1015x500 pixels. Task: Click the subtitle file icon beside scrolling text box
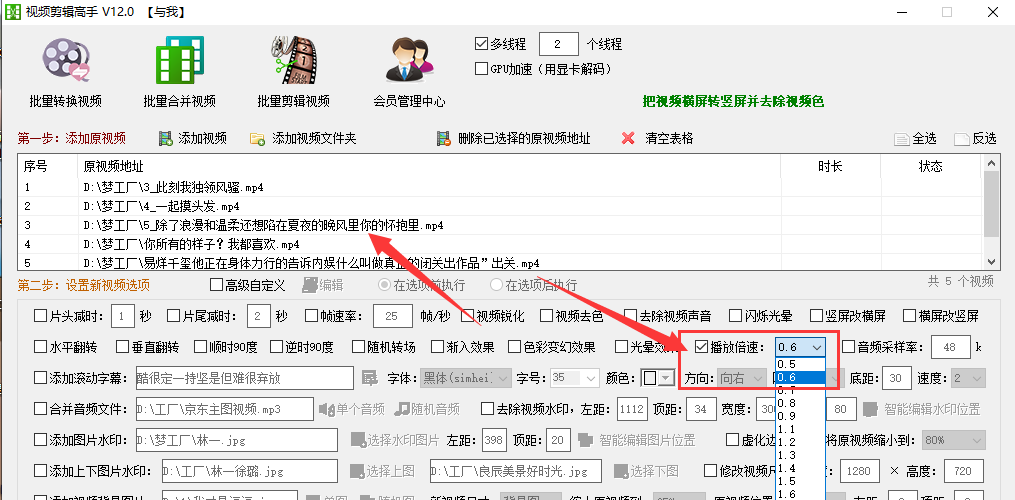click(x=369, y=378)
